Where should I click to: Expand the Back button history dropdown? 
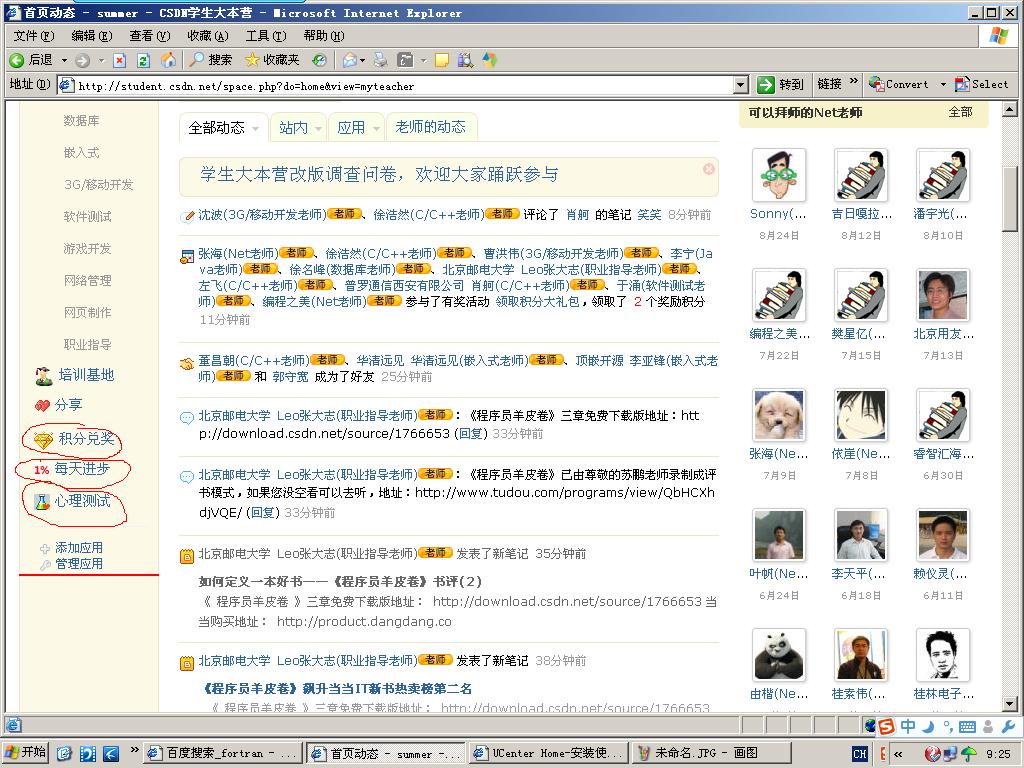point(64,60)
